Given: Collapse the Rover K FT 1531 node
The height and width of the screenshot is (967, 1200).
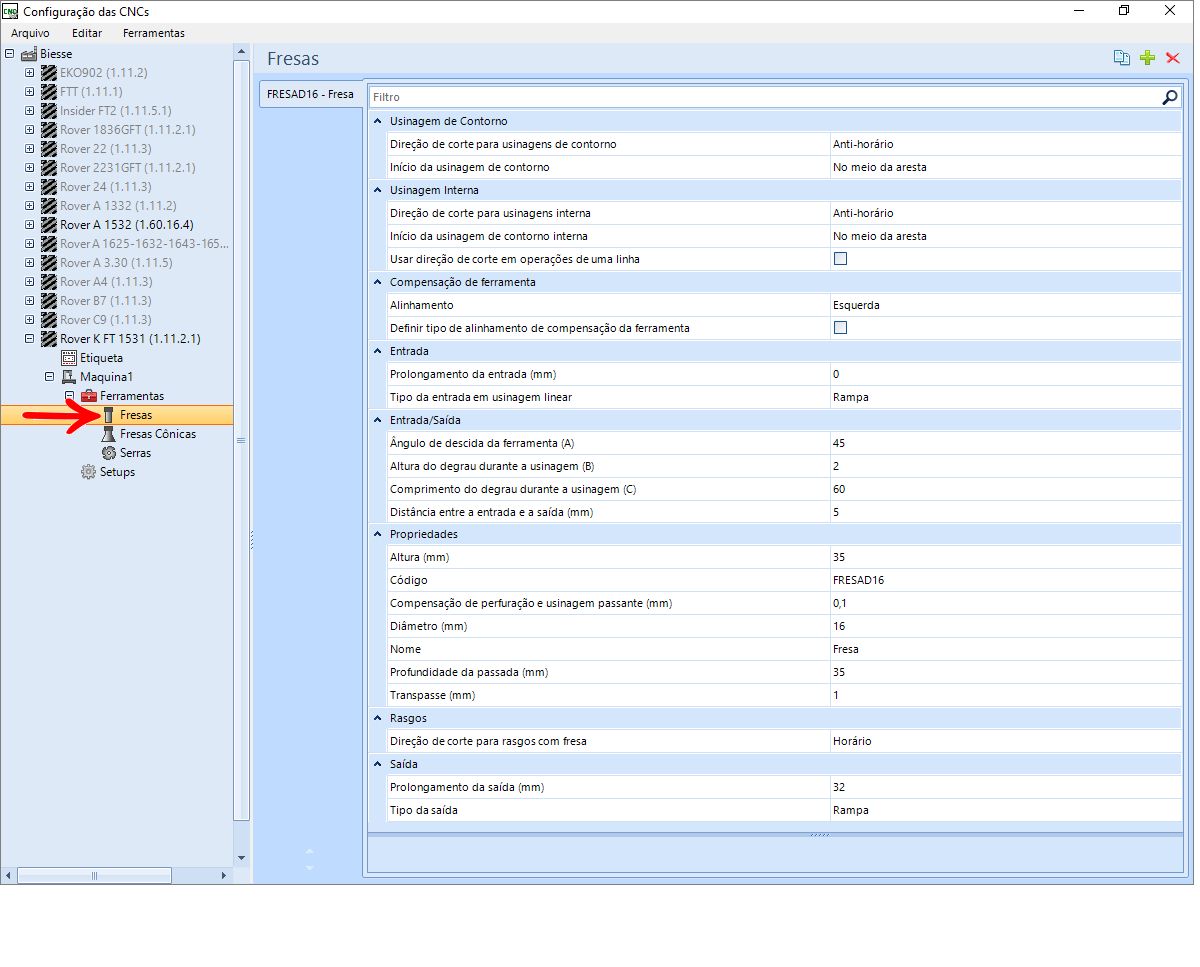Looking at the screenshot, I should click(x=29, y=339).
